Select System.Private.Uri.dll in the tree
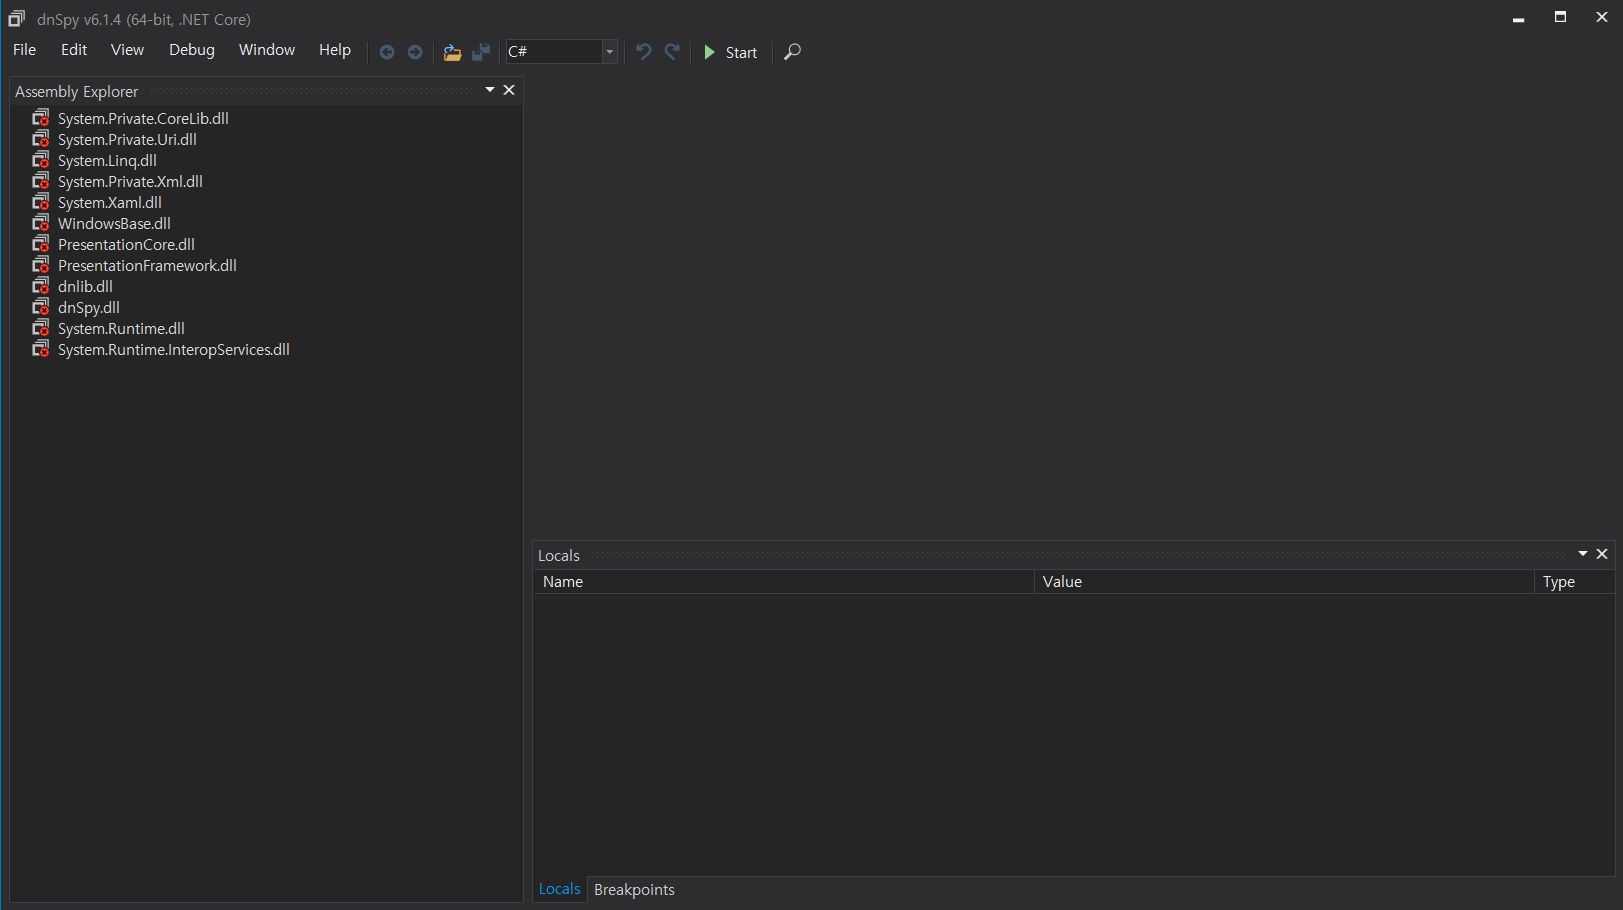1623x910 pixels. pos(127,139)
